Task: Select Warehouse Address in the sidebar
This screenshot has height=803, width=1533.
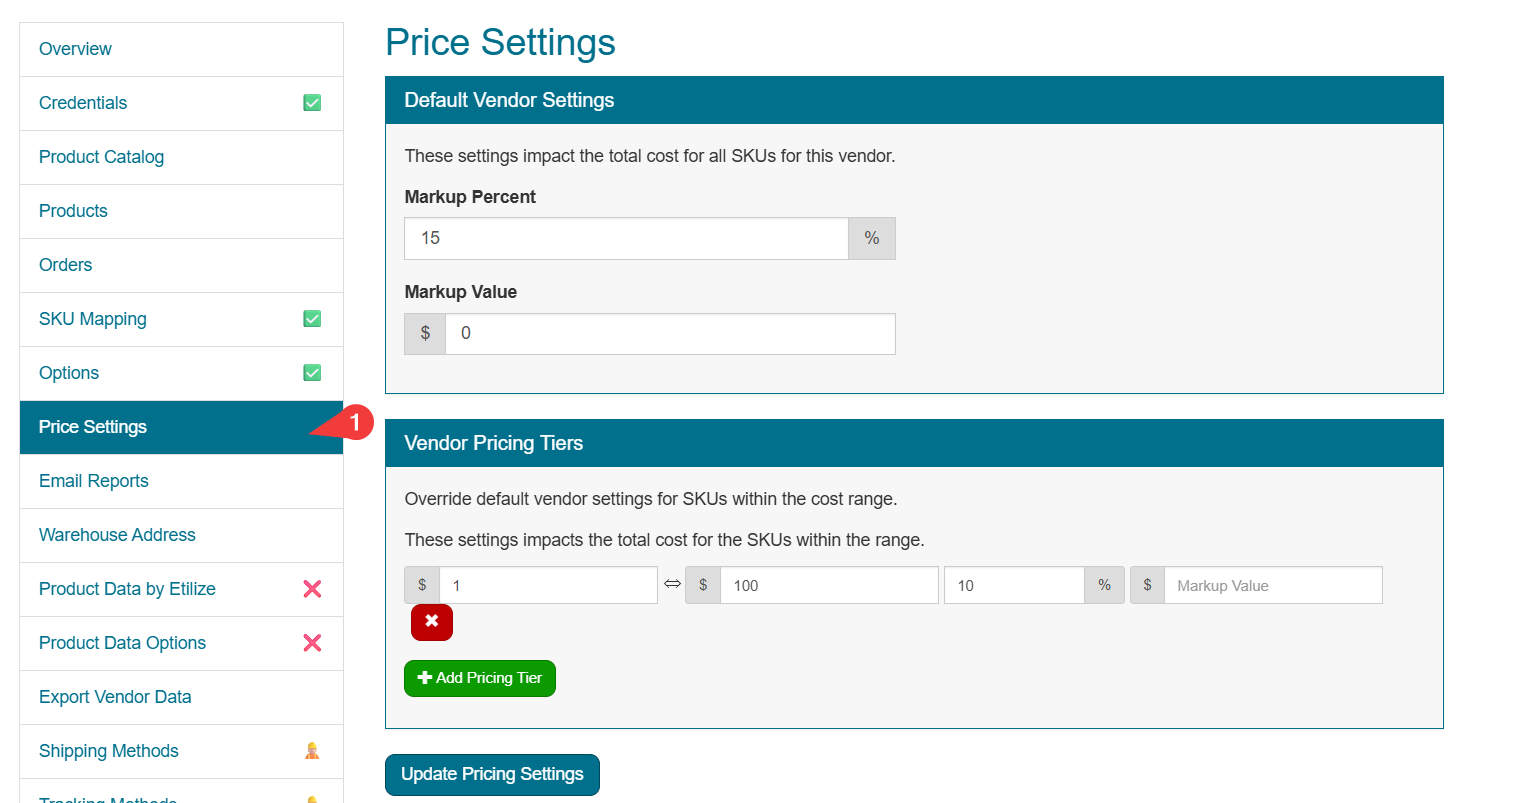Action: pos(117,535)
